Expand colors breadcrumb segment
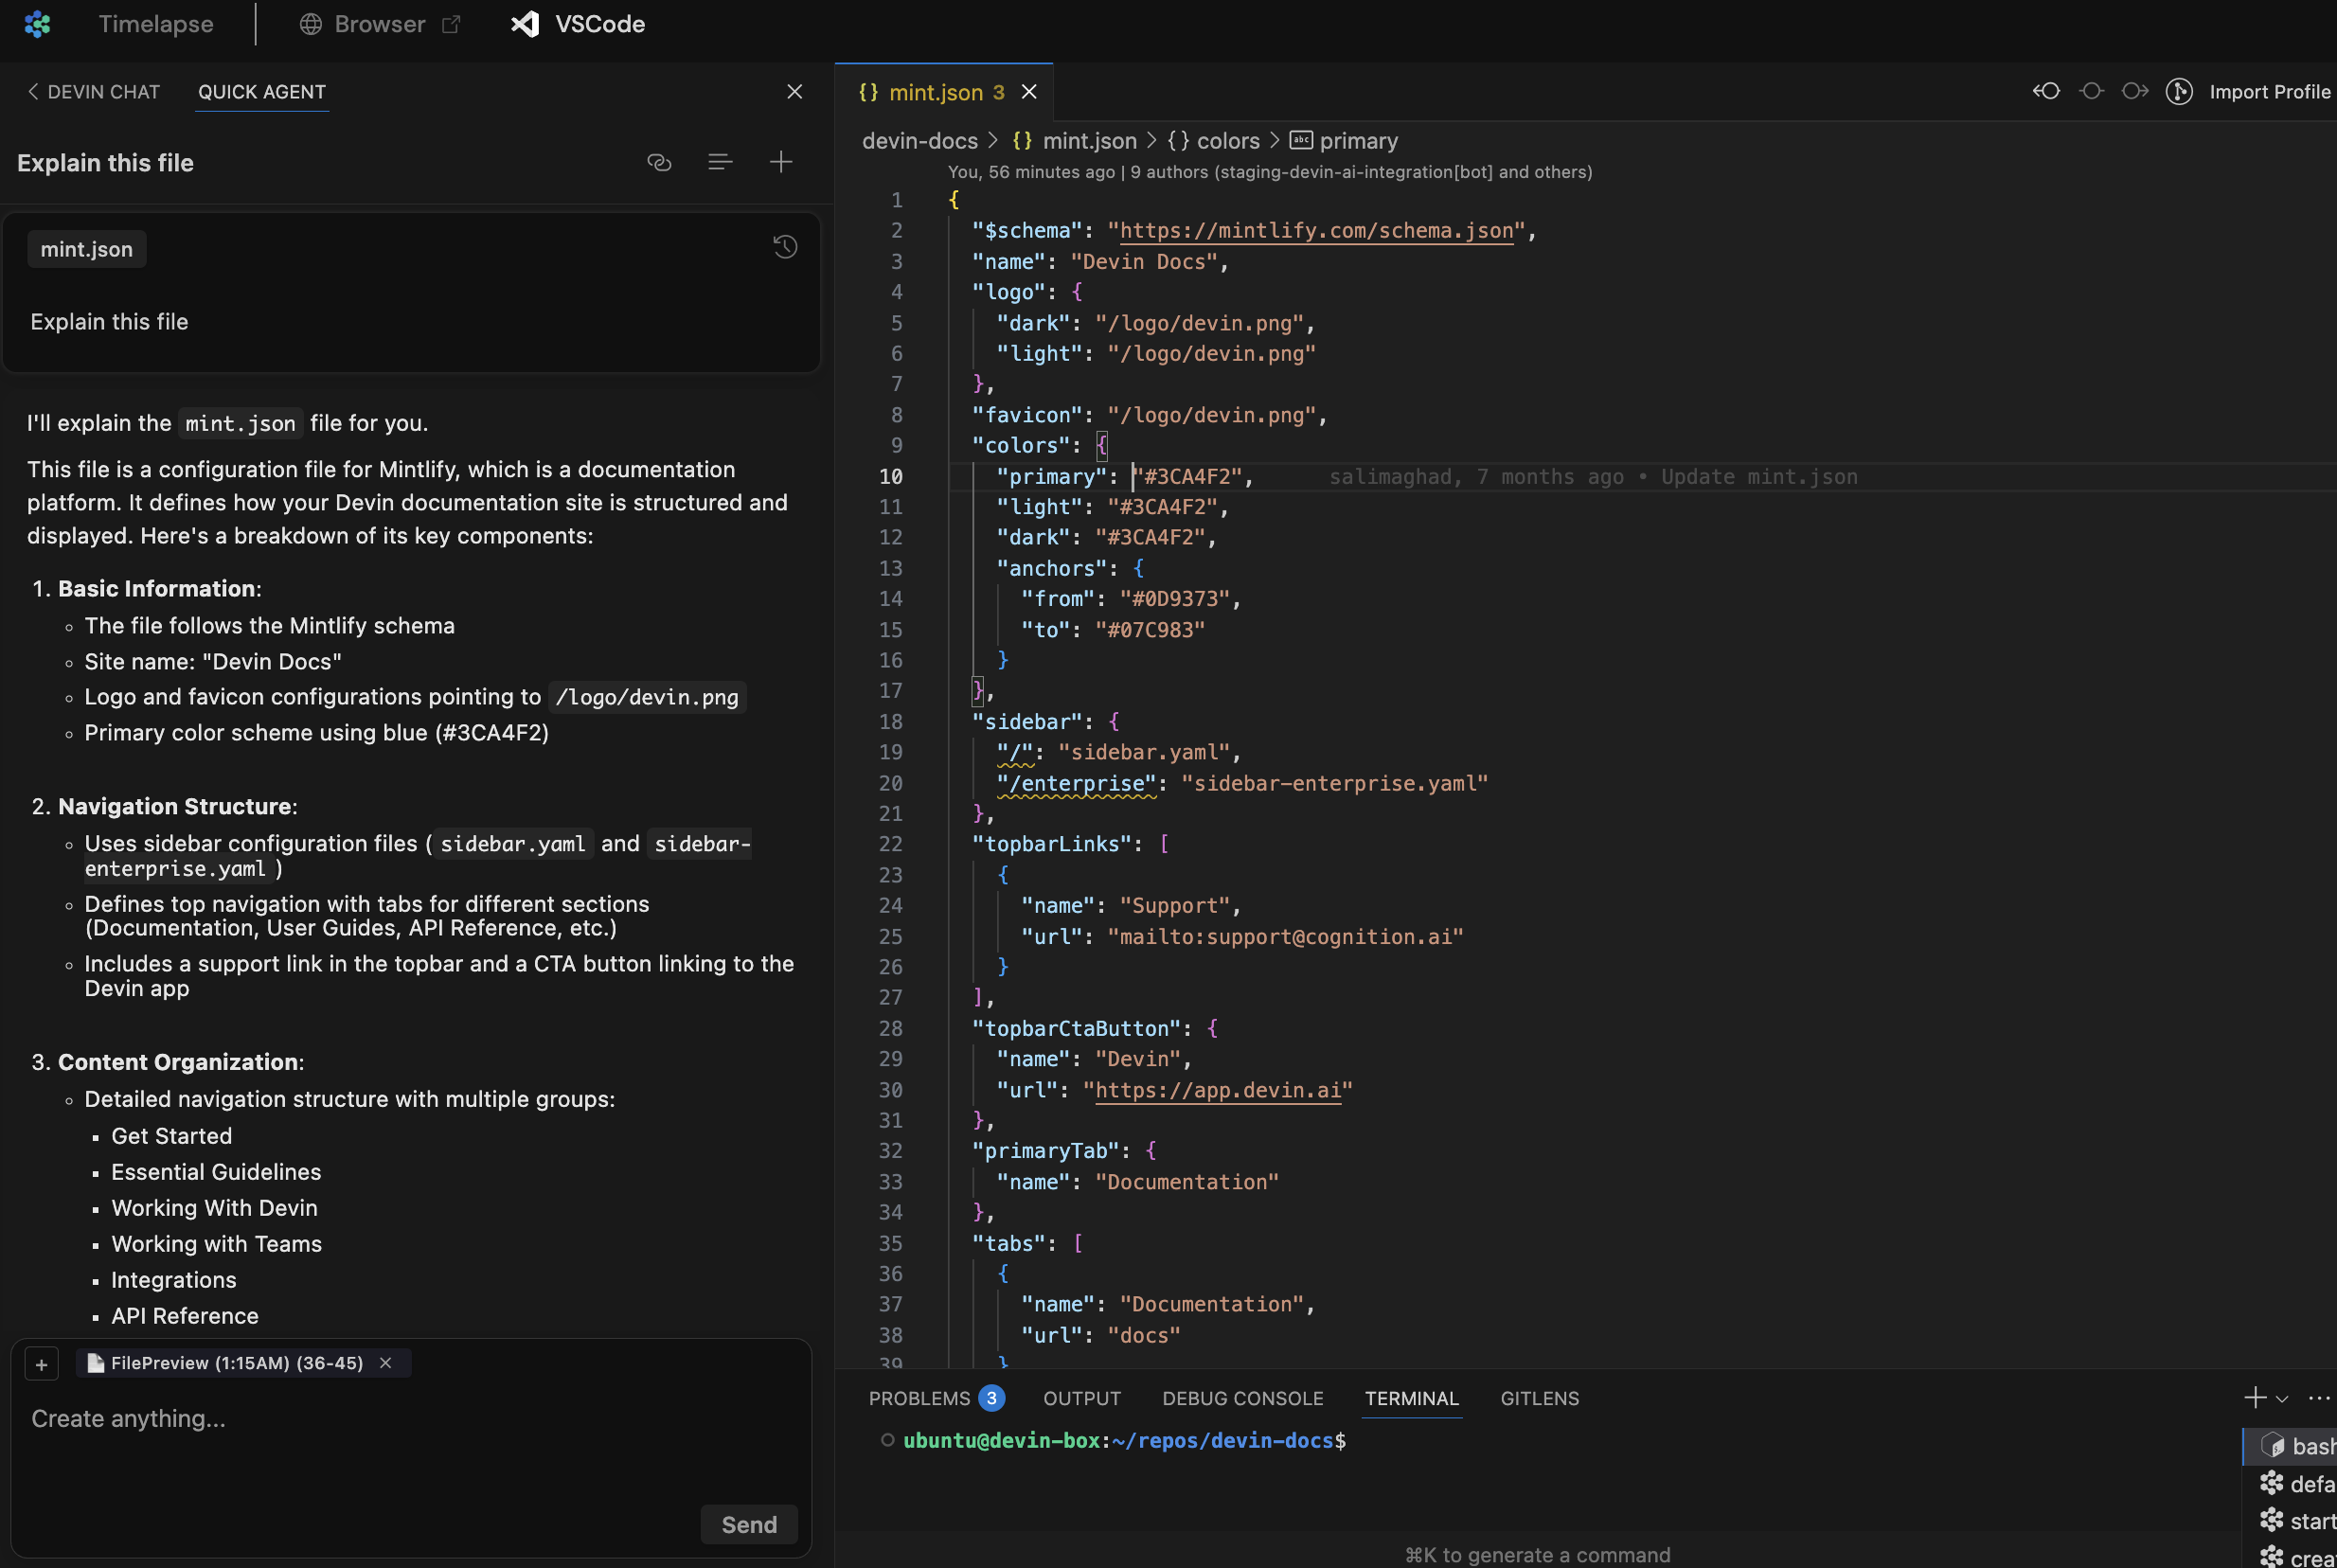 click(x=1227, y=141)
